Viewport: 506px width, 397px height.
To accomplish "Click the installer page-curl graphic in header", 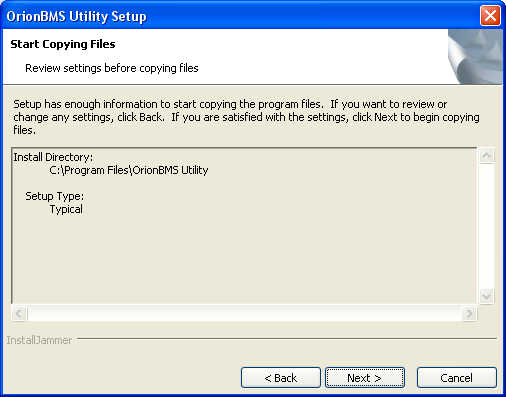I will (475, 56).
